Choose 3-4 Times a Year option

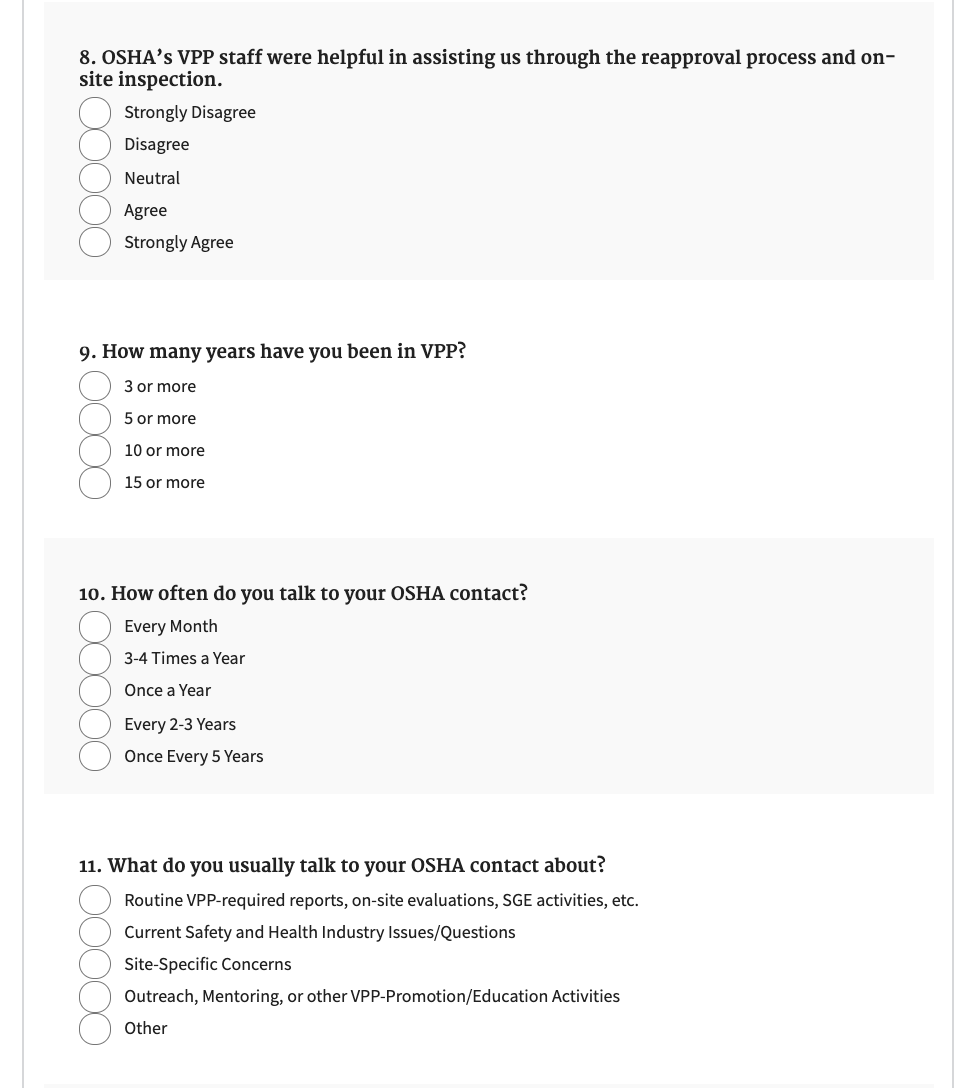pyautogui.click(x=95, y=659)
